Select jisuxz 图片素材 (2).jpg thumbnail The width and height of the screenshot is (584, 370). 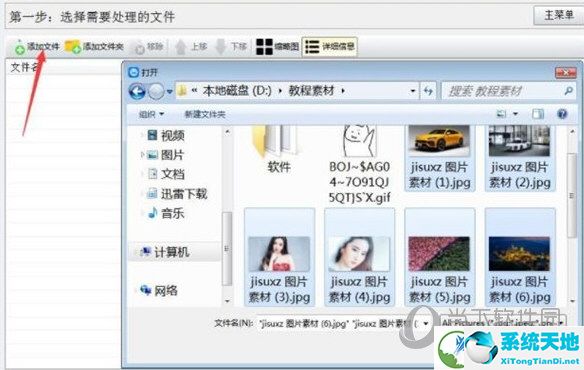coord(520,158)
